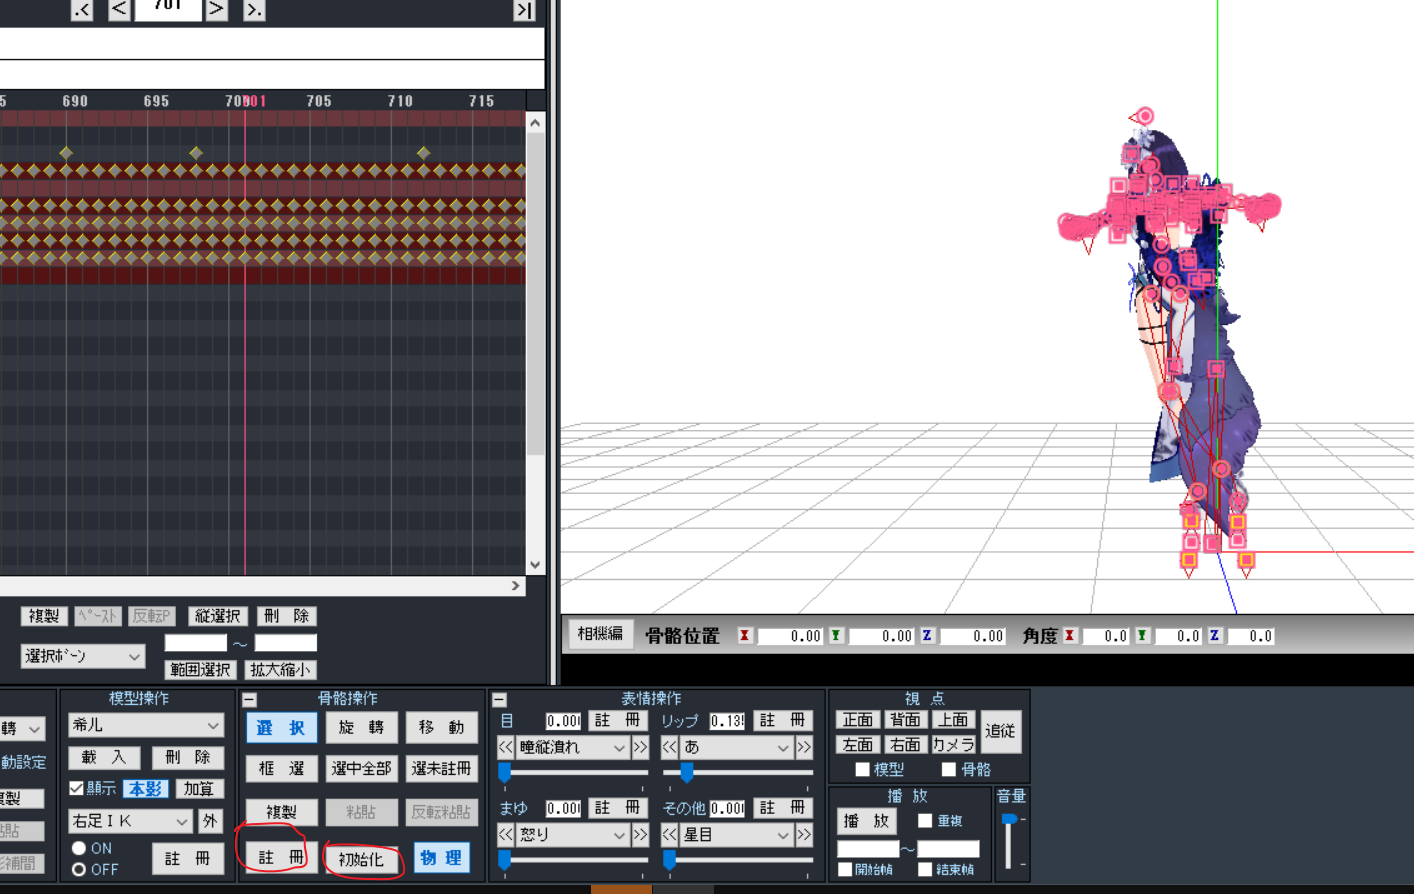
Task: Set view to 右面 right
Action: coord(905,745)
